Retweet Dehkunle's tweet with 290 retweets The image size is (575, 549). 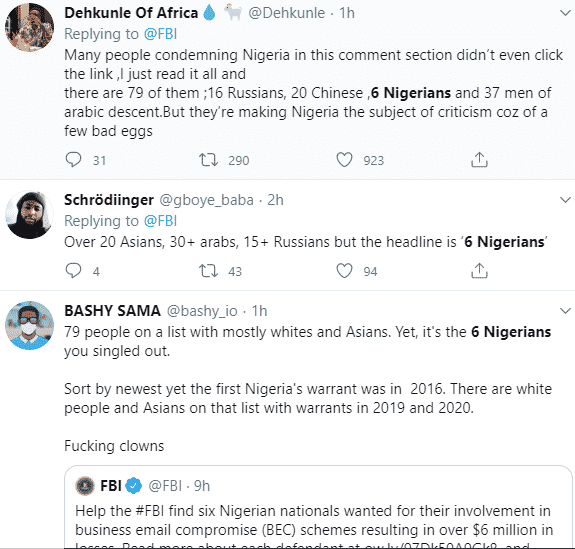point(208,160)
